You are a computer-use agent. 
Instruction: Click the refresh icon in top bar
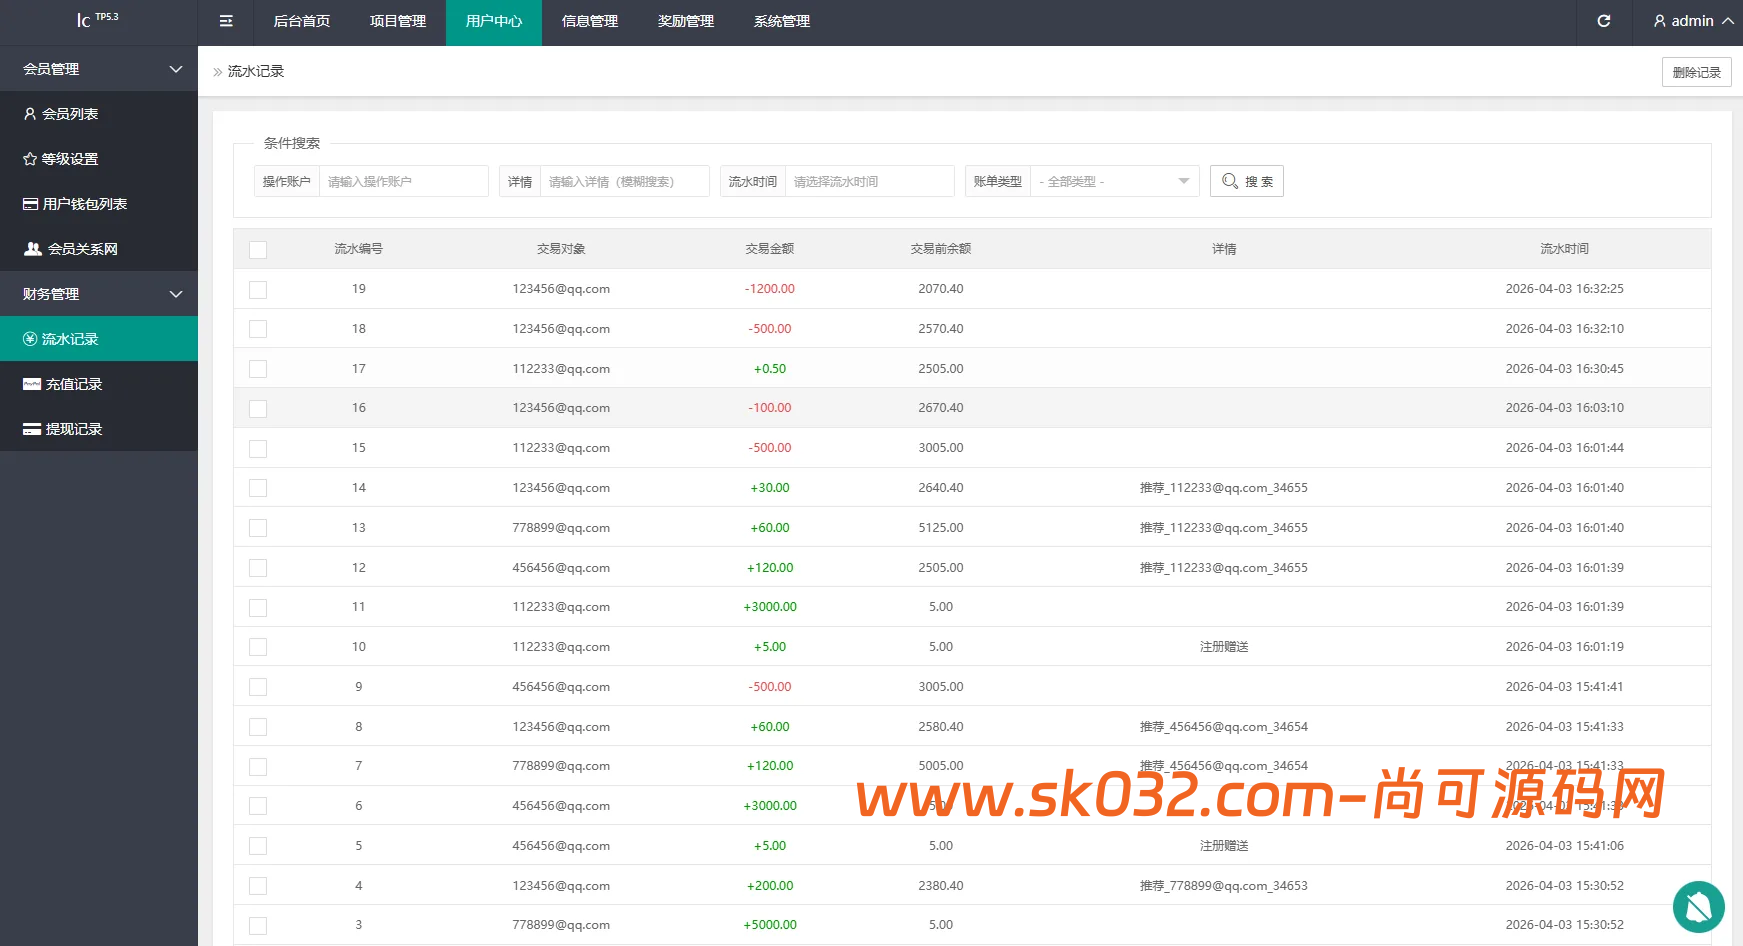[x=1604, y=21]
